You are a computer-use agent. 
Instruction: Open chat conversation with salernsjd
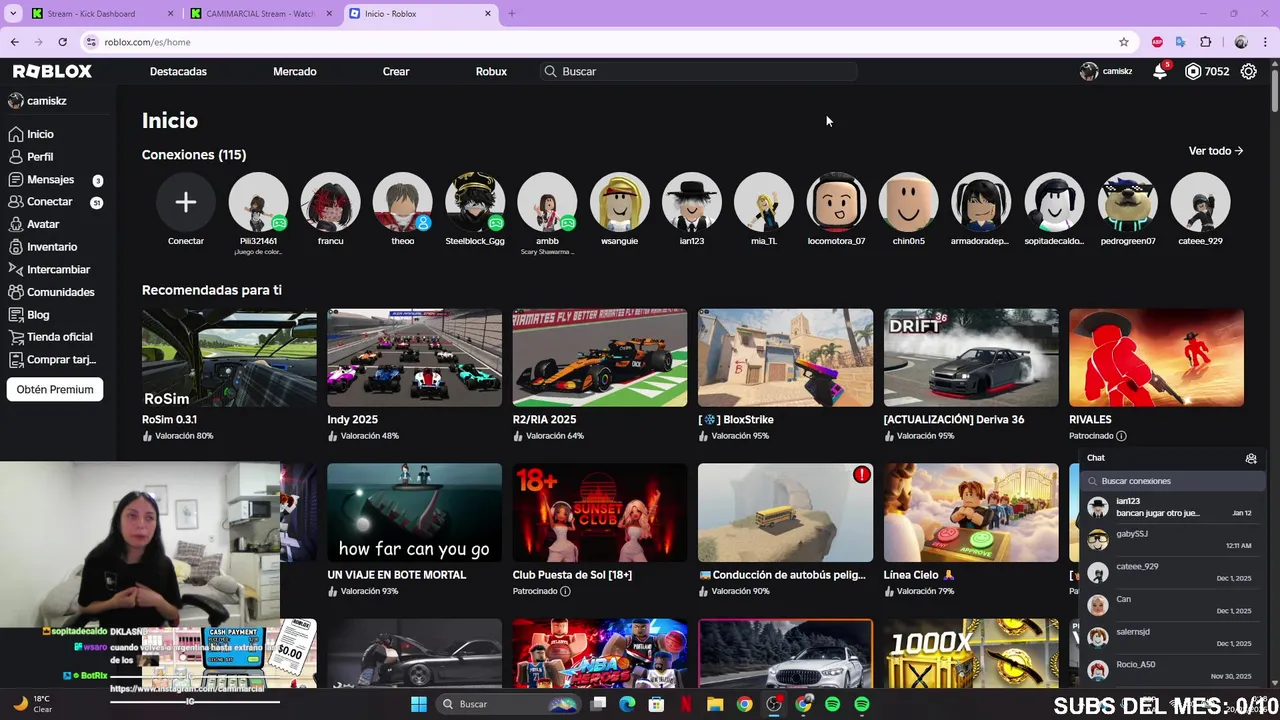(x=1172, y=637)
